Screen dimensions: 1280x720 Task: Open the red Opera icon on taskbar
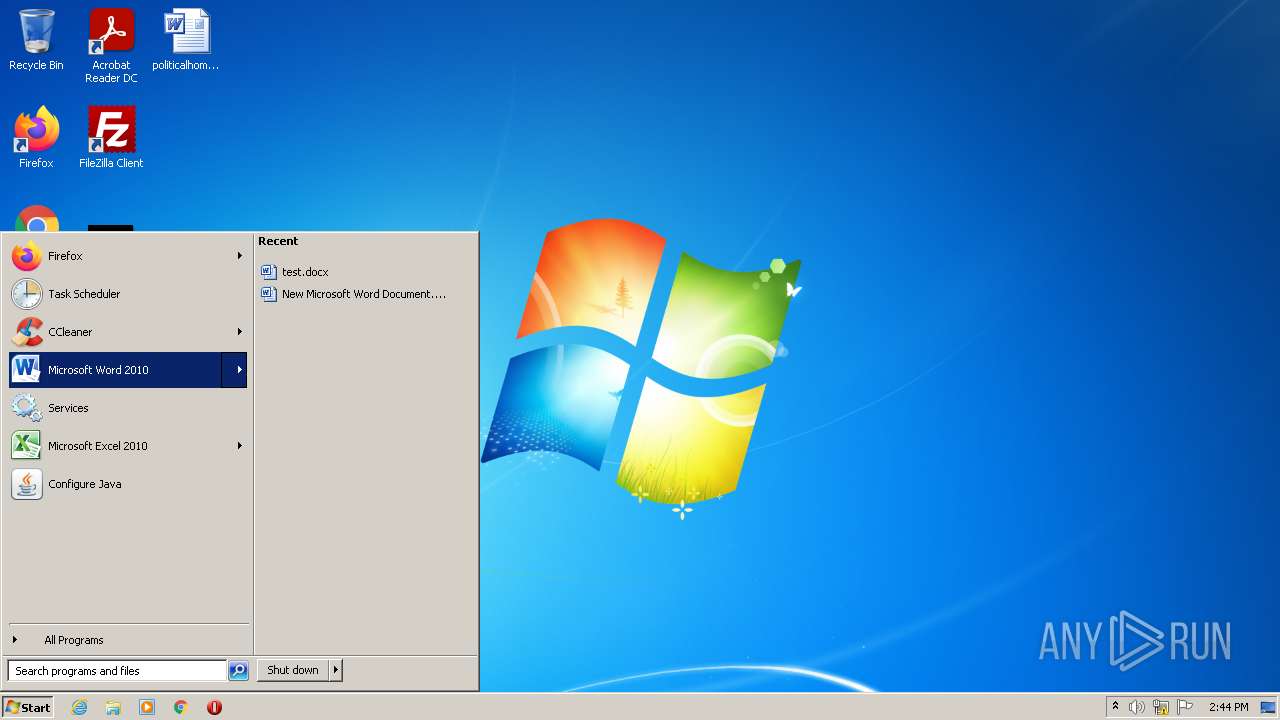214,707
